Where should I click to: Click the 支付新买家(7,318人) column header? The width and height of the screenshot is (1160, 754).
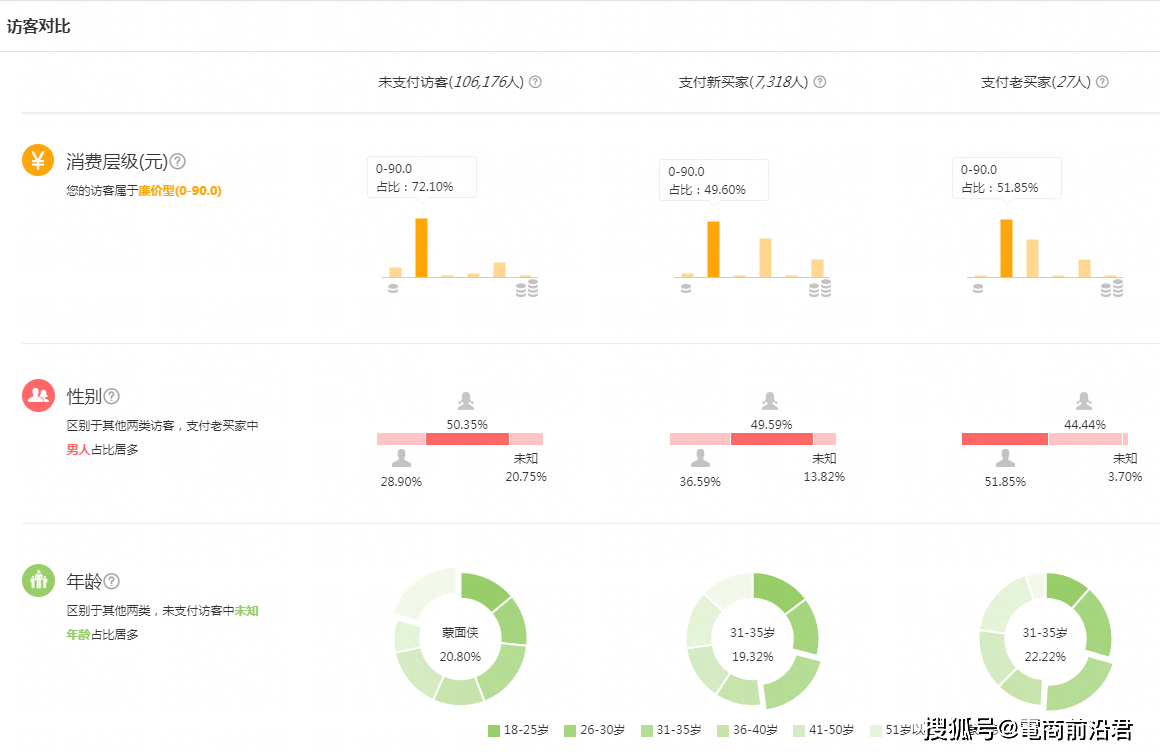[743, 82]
